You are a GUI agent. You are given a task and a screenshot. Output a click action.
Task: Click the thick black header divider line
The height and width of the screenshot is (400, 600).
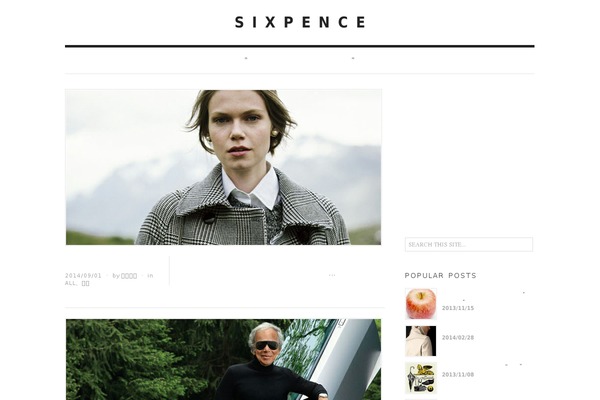click(300, 46)
